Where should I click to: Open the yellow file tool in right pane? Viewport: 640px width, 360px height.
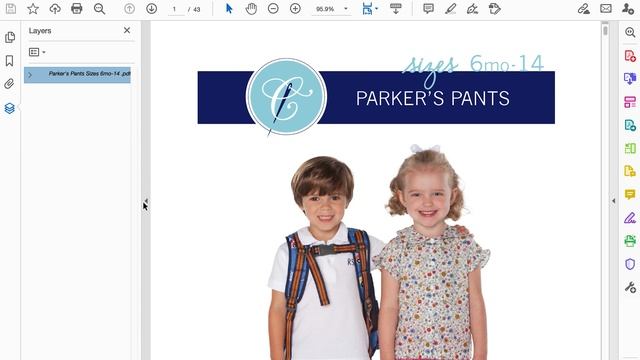click(630, 171)
